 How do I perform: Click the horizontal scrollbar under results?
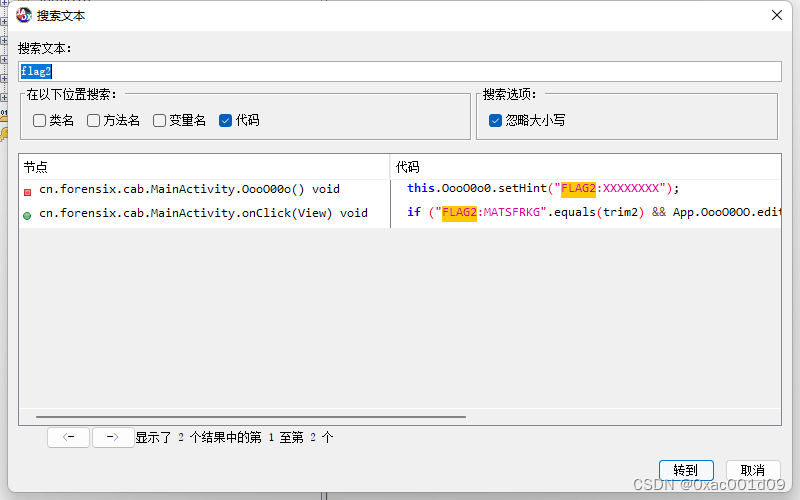point(251,416)
